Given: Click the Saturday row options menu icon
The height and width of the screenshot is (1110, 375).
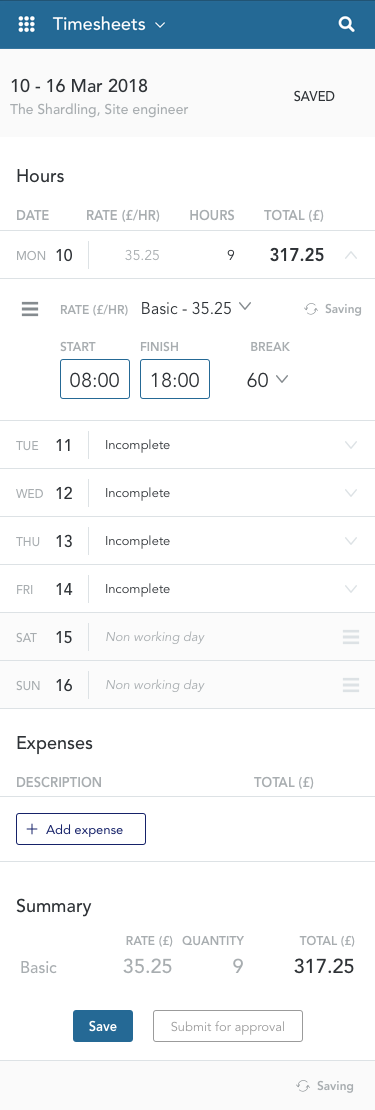Looking at the screenshot, I should click(351, 637).
